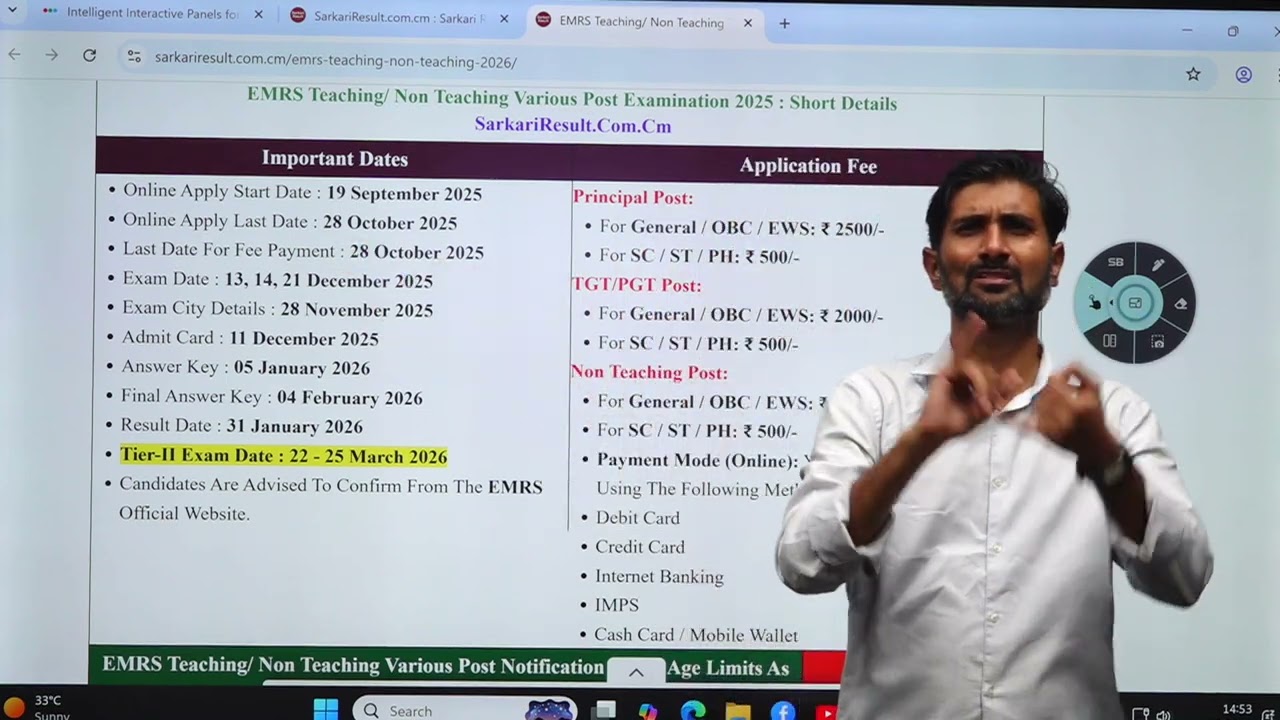Click the 'TGT/PGT Post:' heading
This screenshot has width=1280, height=720.
coord(637,285)
